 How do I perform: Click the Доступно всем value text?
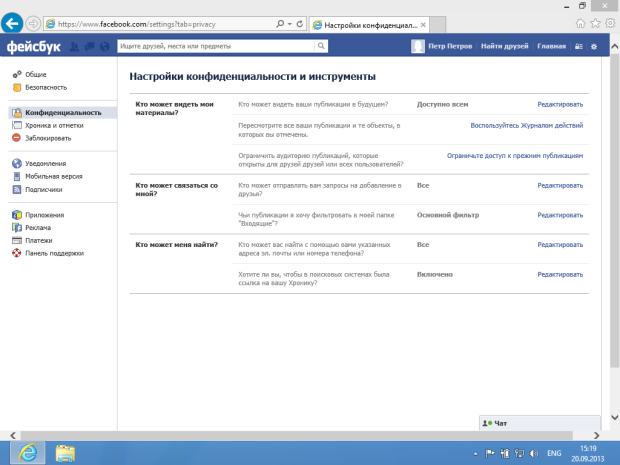point(442,104)
